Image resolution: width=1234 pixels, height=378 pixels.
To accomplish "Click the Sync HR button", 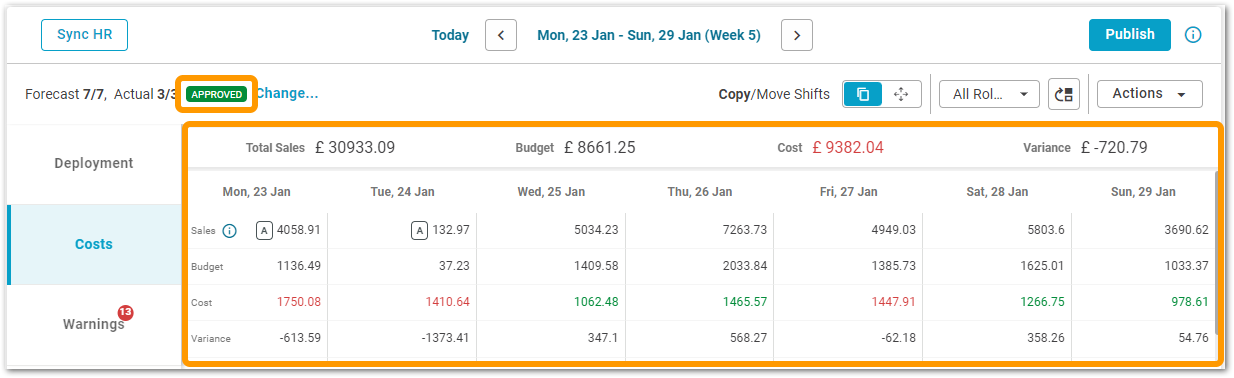I will (x=84, y=34).
